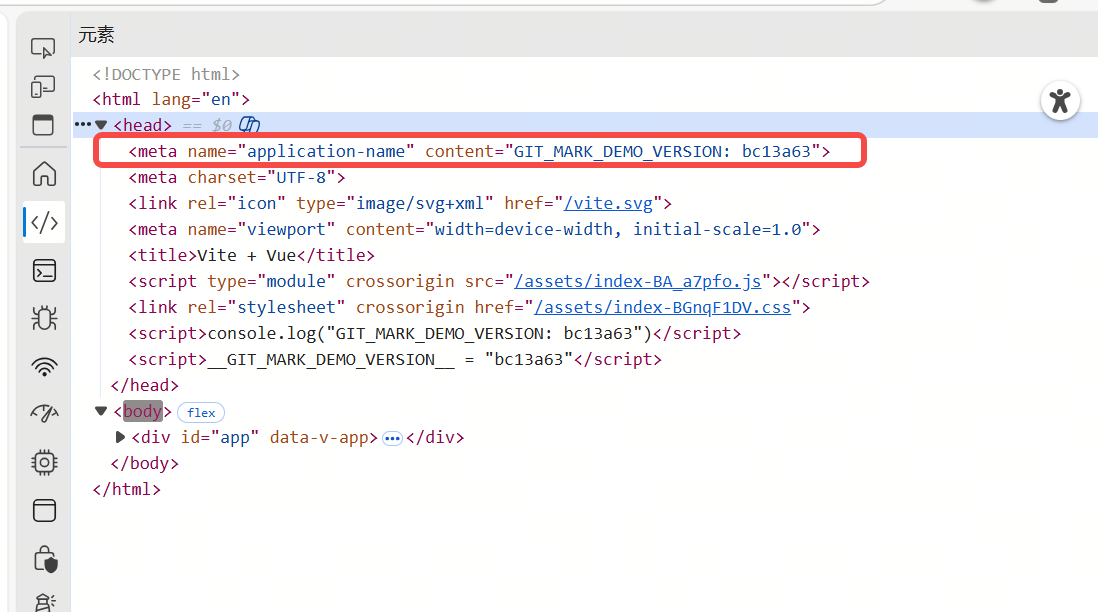Collapse the body element triangle

(x=101, y=411)
